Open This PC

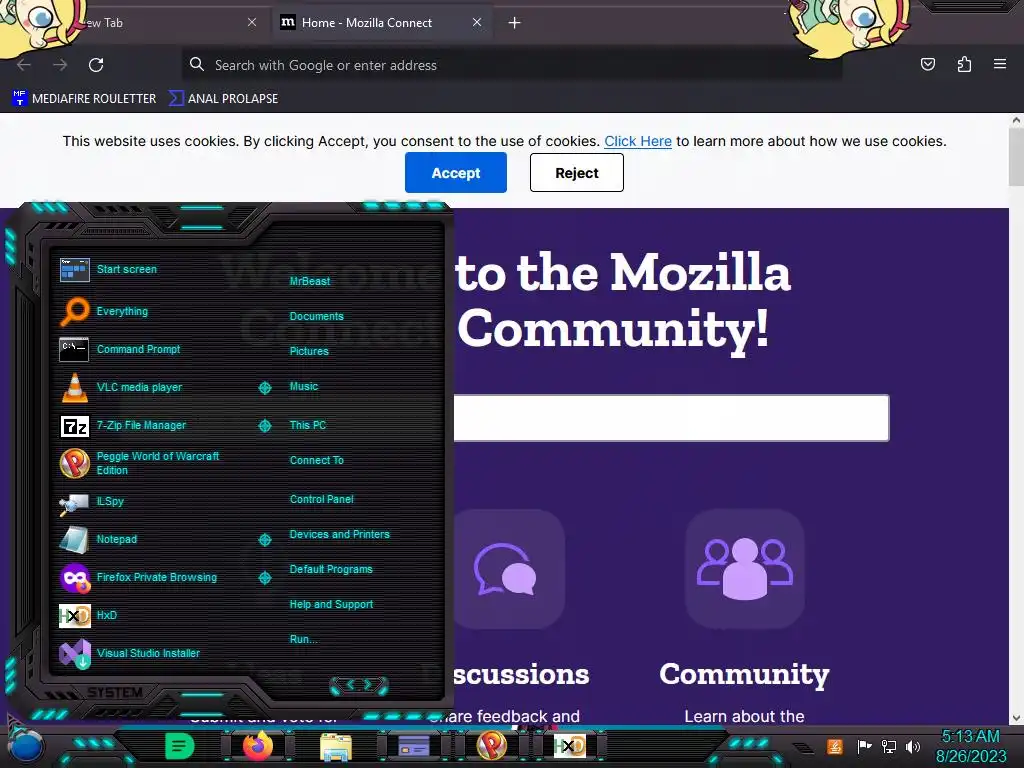[x=308, y=425]
